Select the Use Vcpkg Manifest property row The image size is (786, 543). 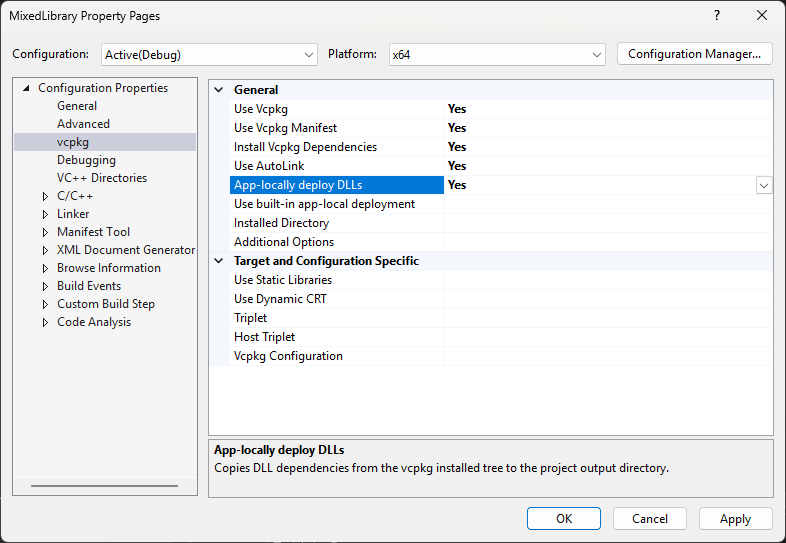click(501, 128)
